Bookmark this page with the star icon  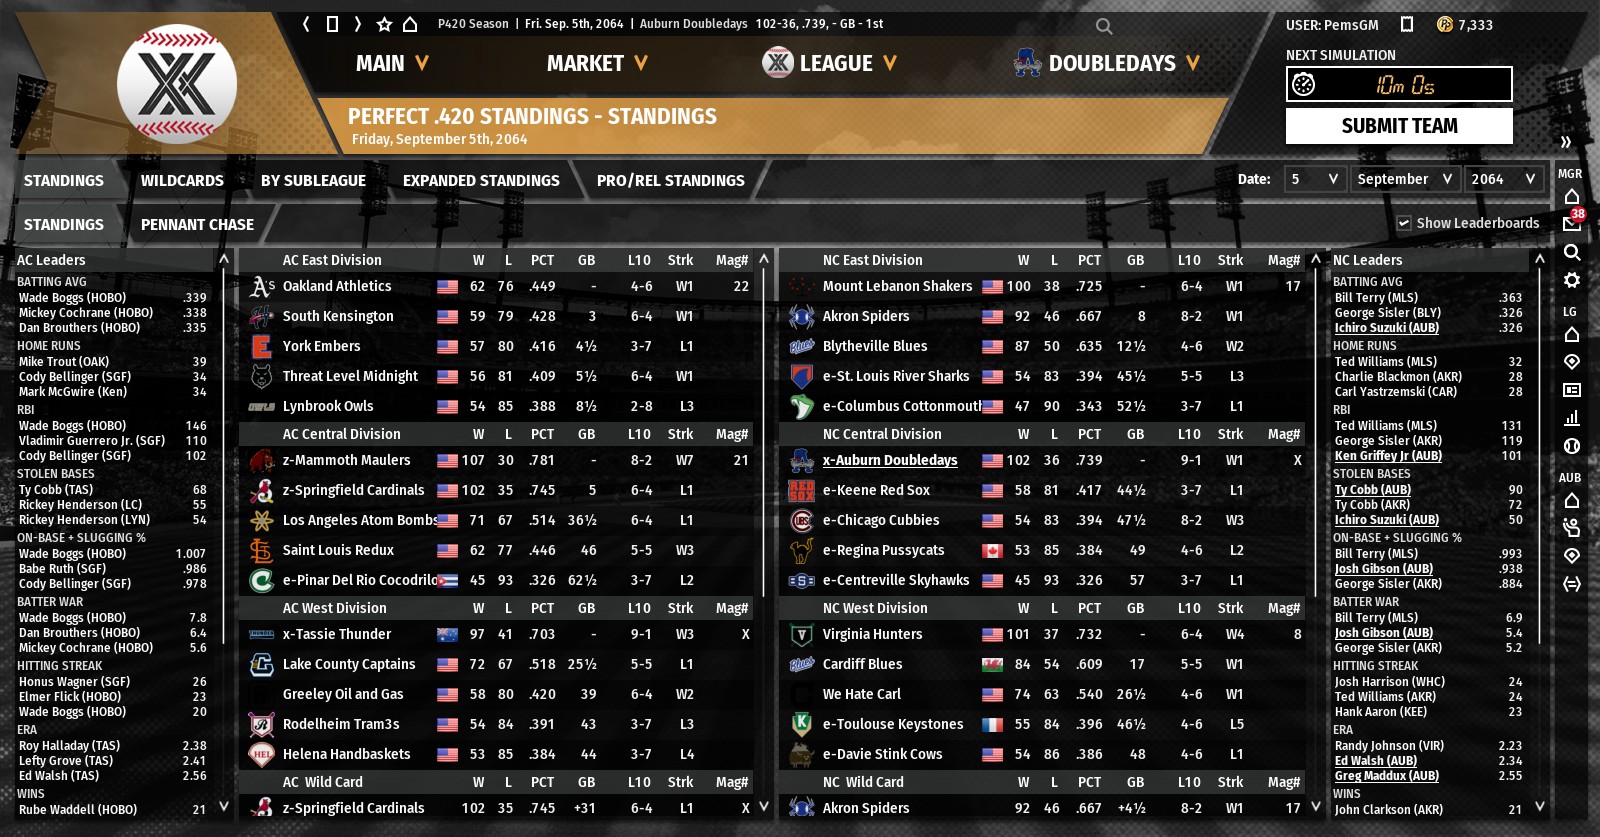point(384,24)
